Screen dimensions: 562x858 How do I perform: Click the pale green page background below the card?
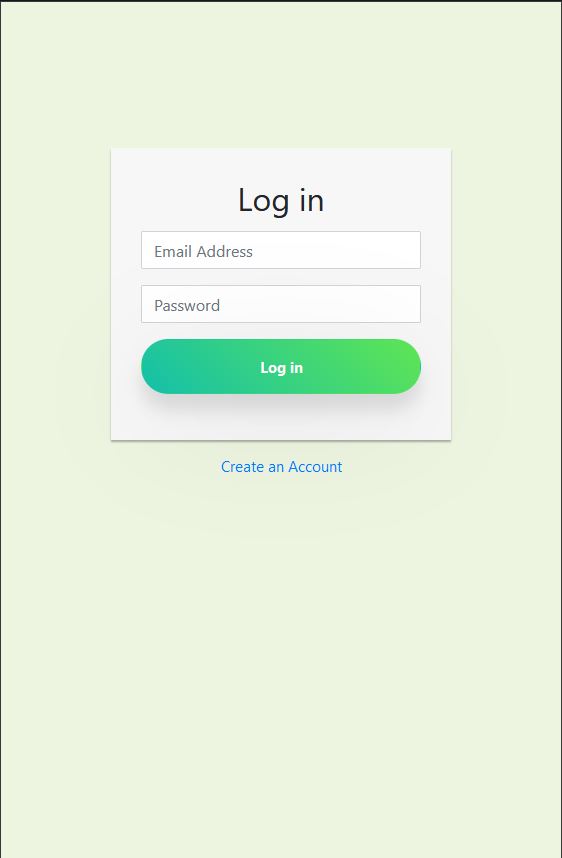coord(281,657)
